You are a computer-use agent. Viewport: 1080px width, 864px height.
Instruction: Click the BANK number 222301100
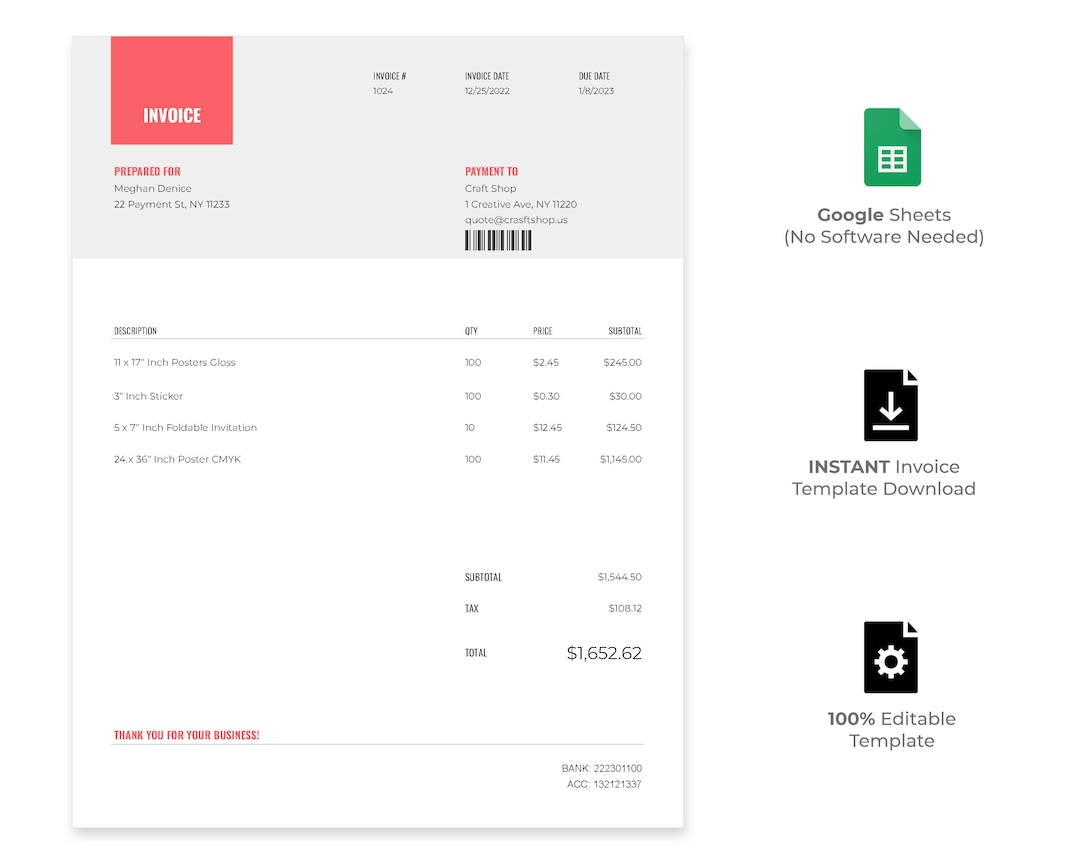[x=601, y=768]
